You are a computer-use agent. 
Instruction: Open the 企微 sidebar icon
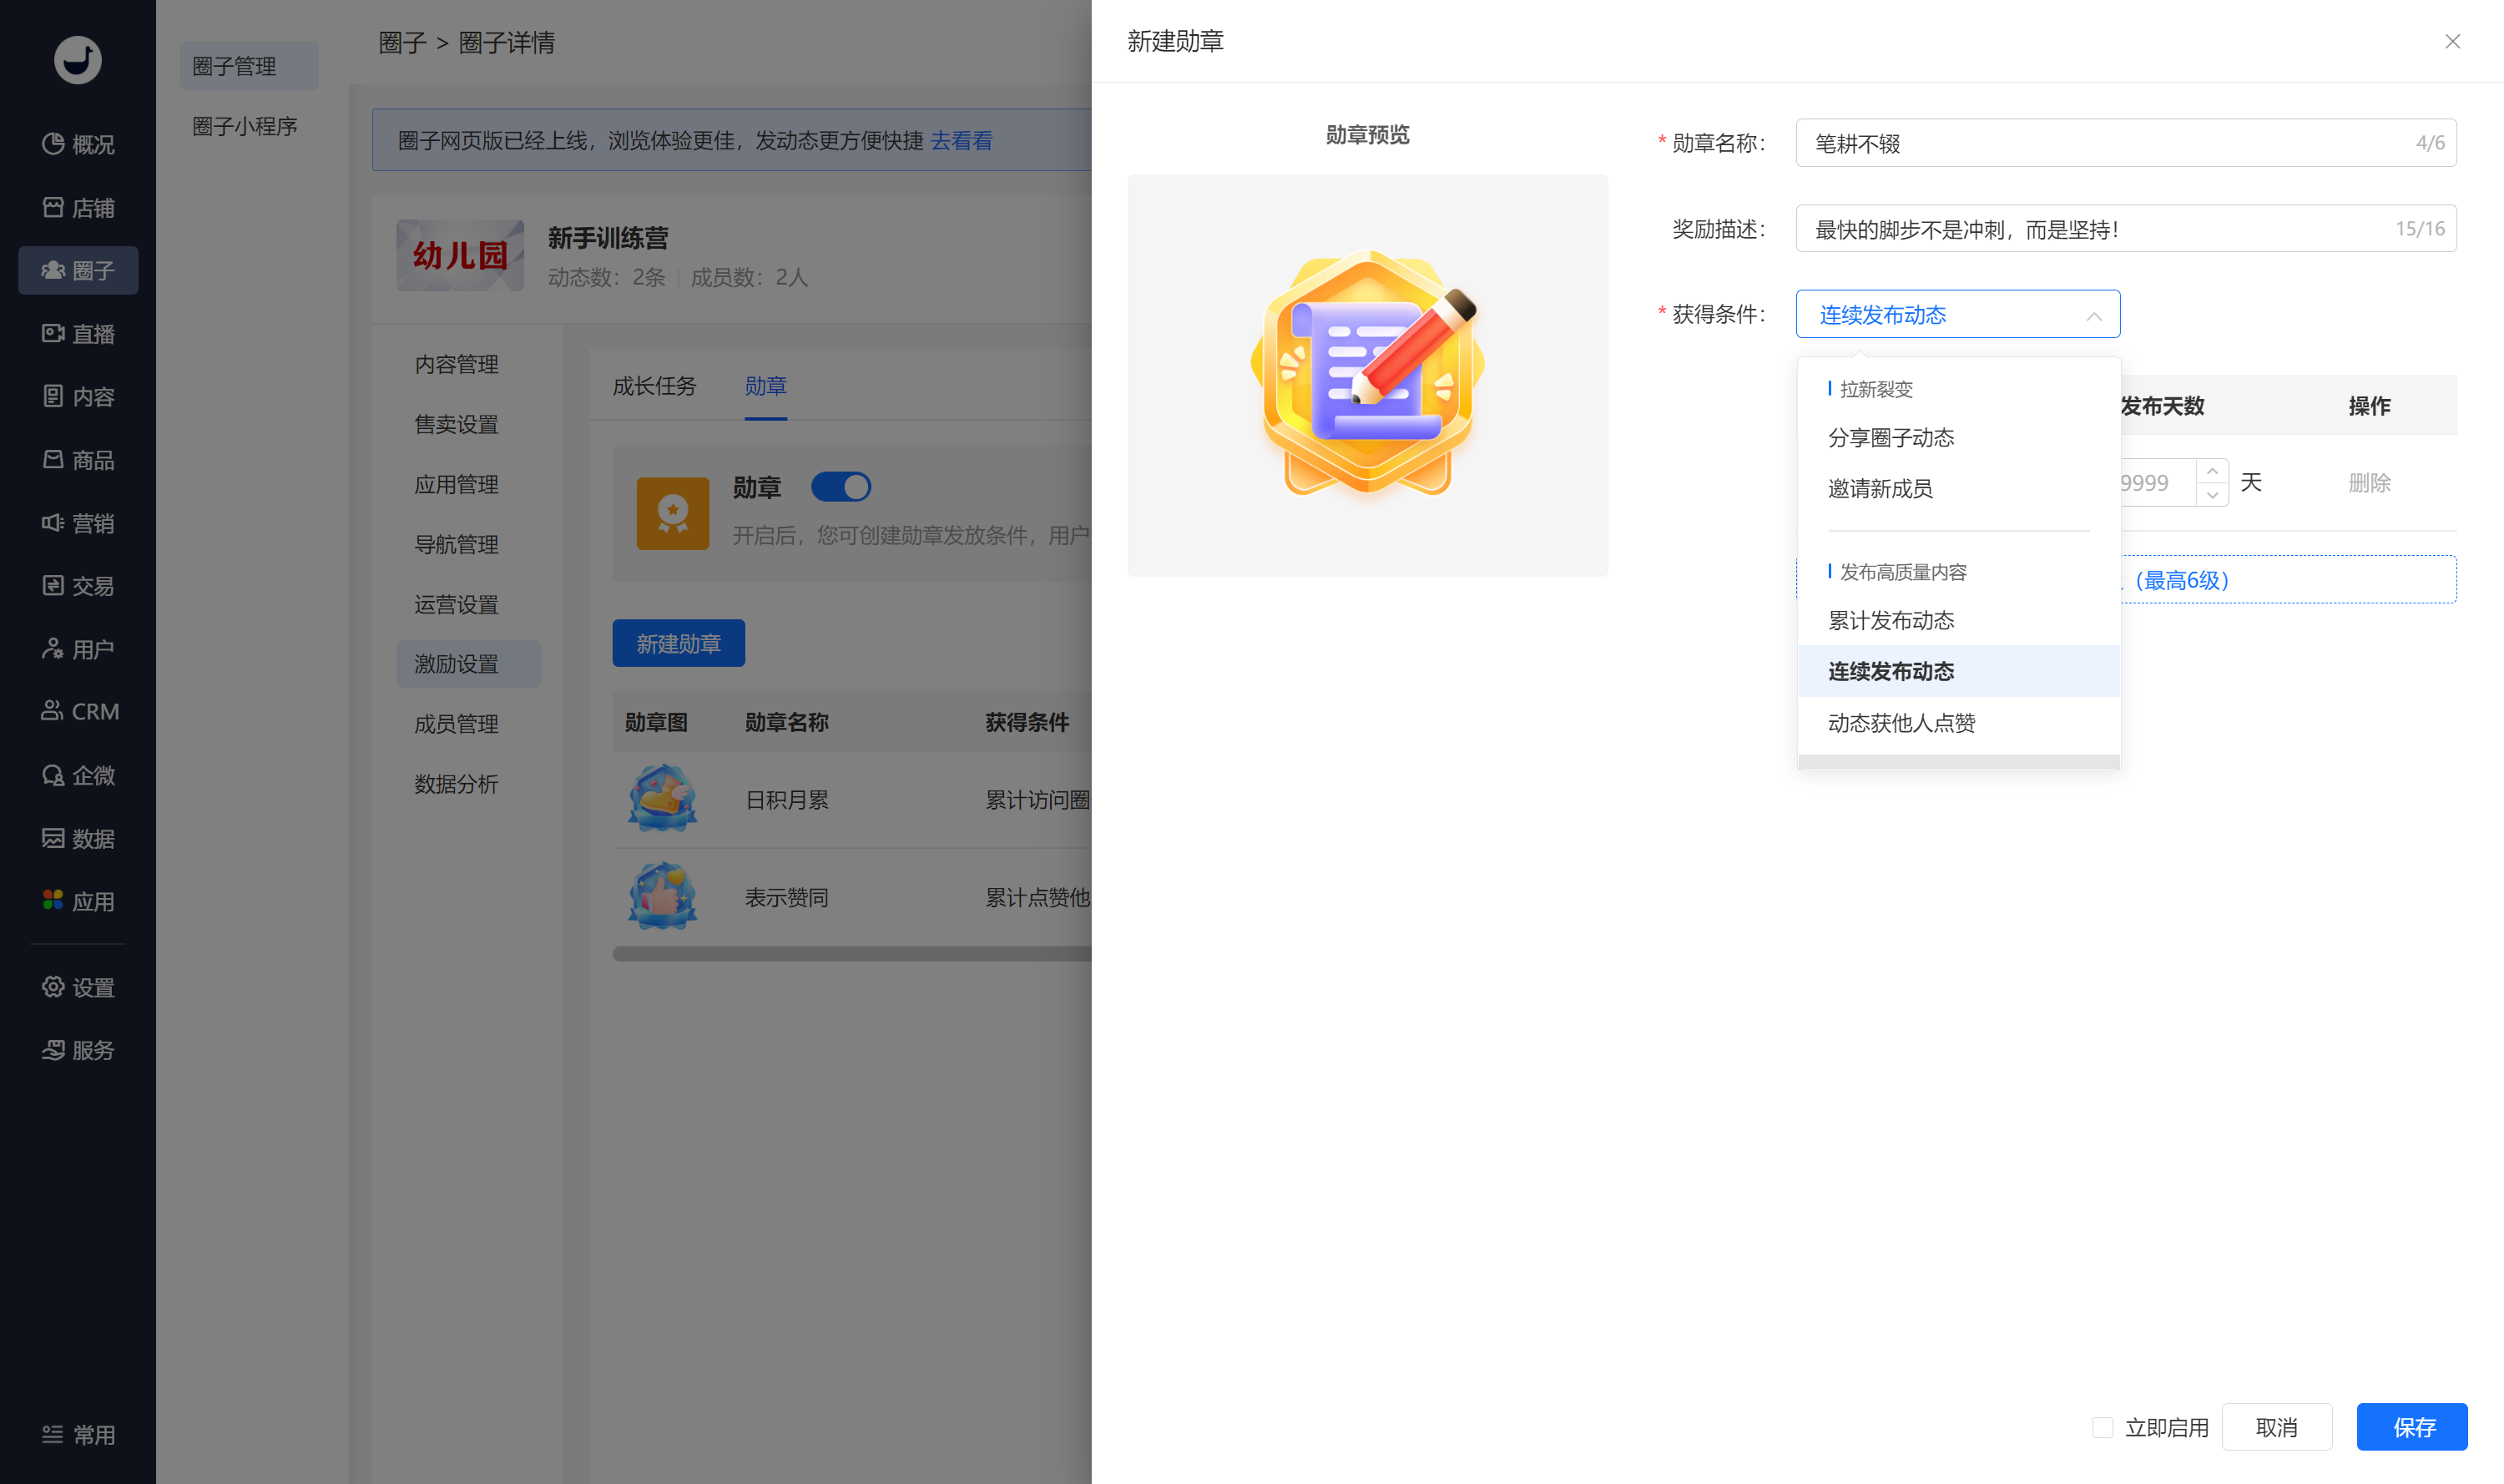coord(53,775)
